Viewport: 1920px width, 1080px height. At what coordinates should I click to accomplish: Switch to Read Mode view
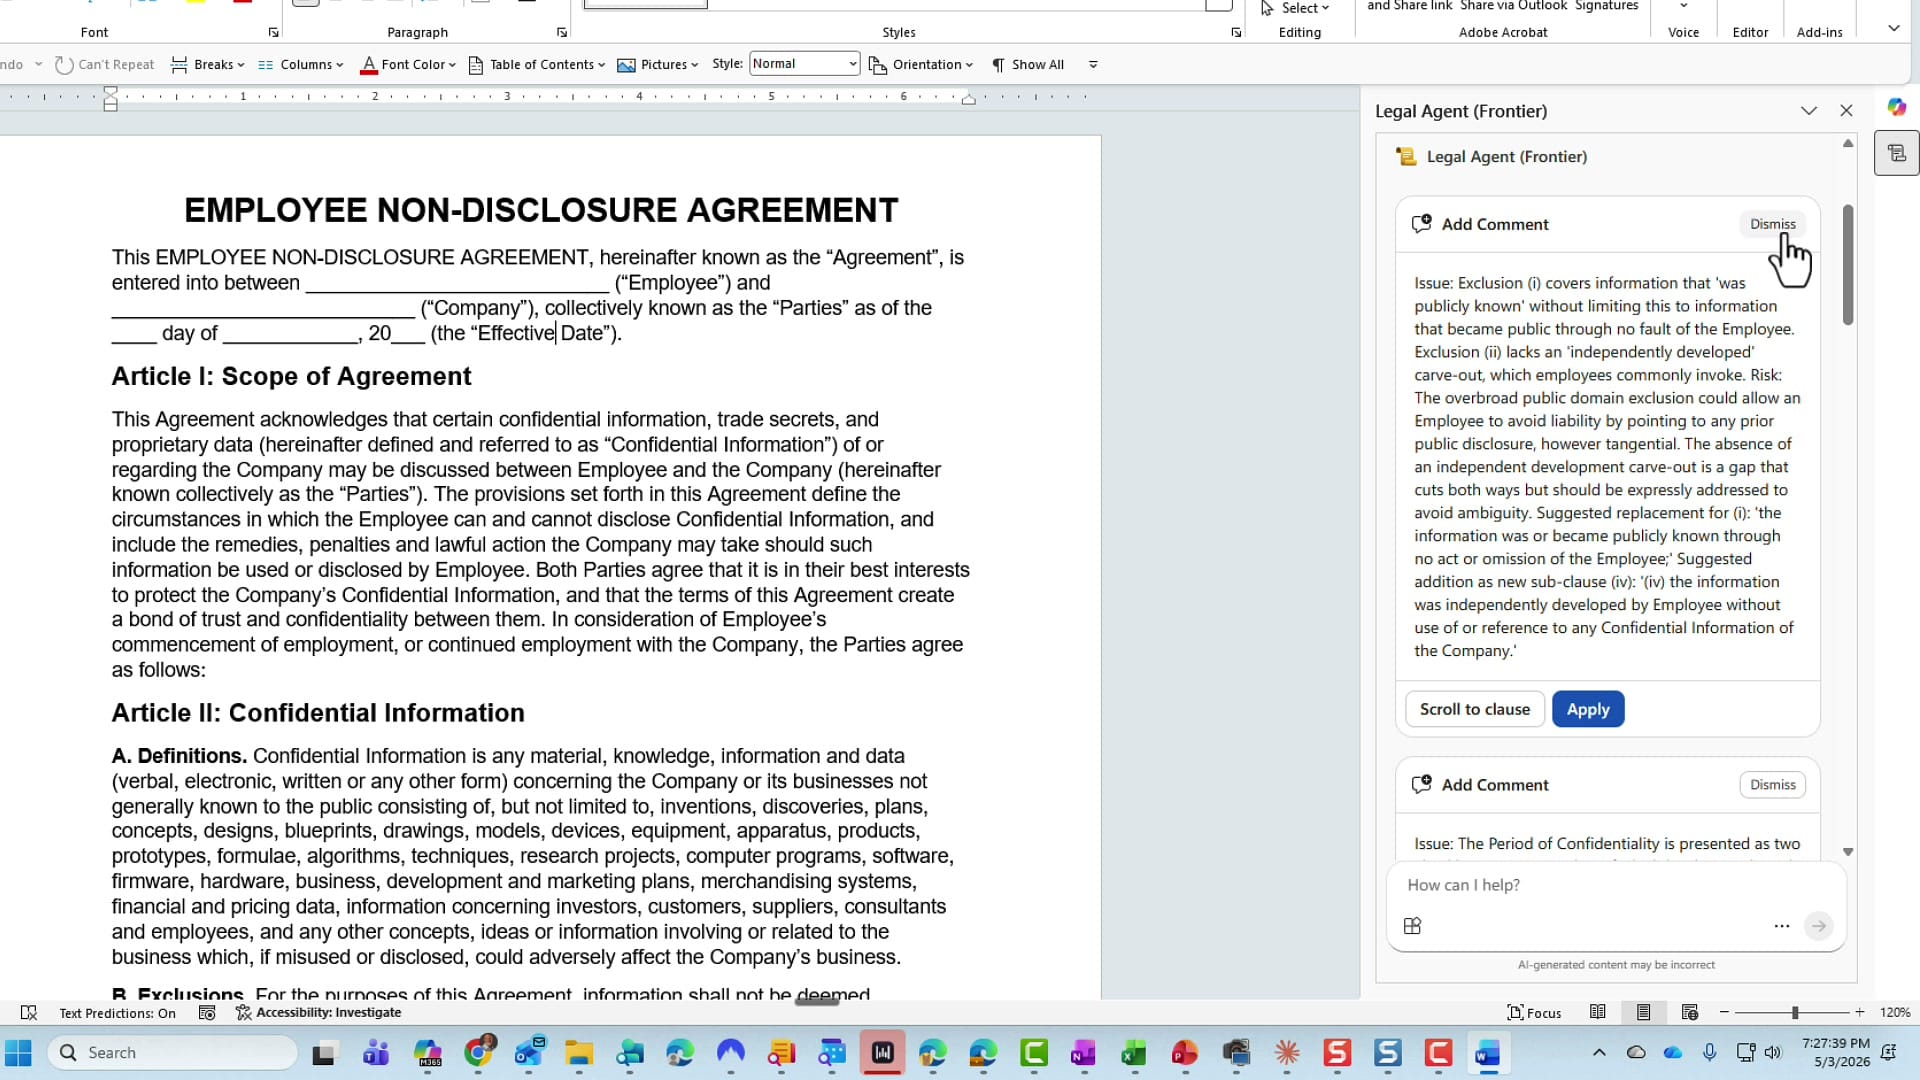click(x=1598, y=1013)
